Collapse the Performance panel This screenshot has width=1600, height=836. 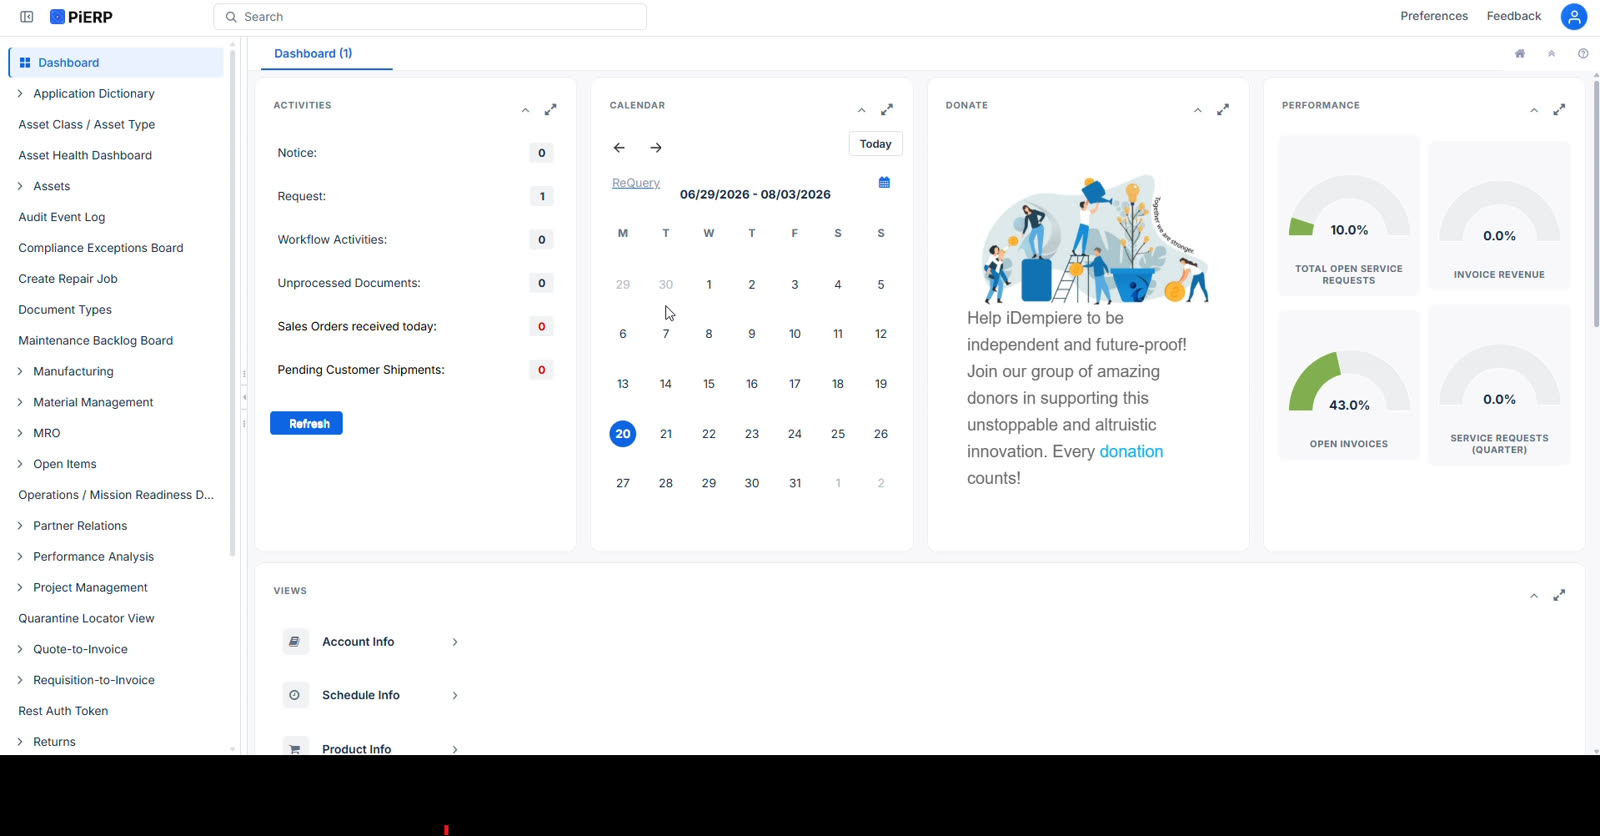(1534, 110)
